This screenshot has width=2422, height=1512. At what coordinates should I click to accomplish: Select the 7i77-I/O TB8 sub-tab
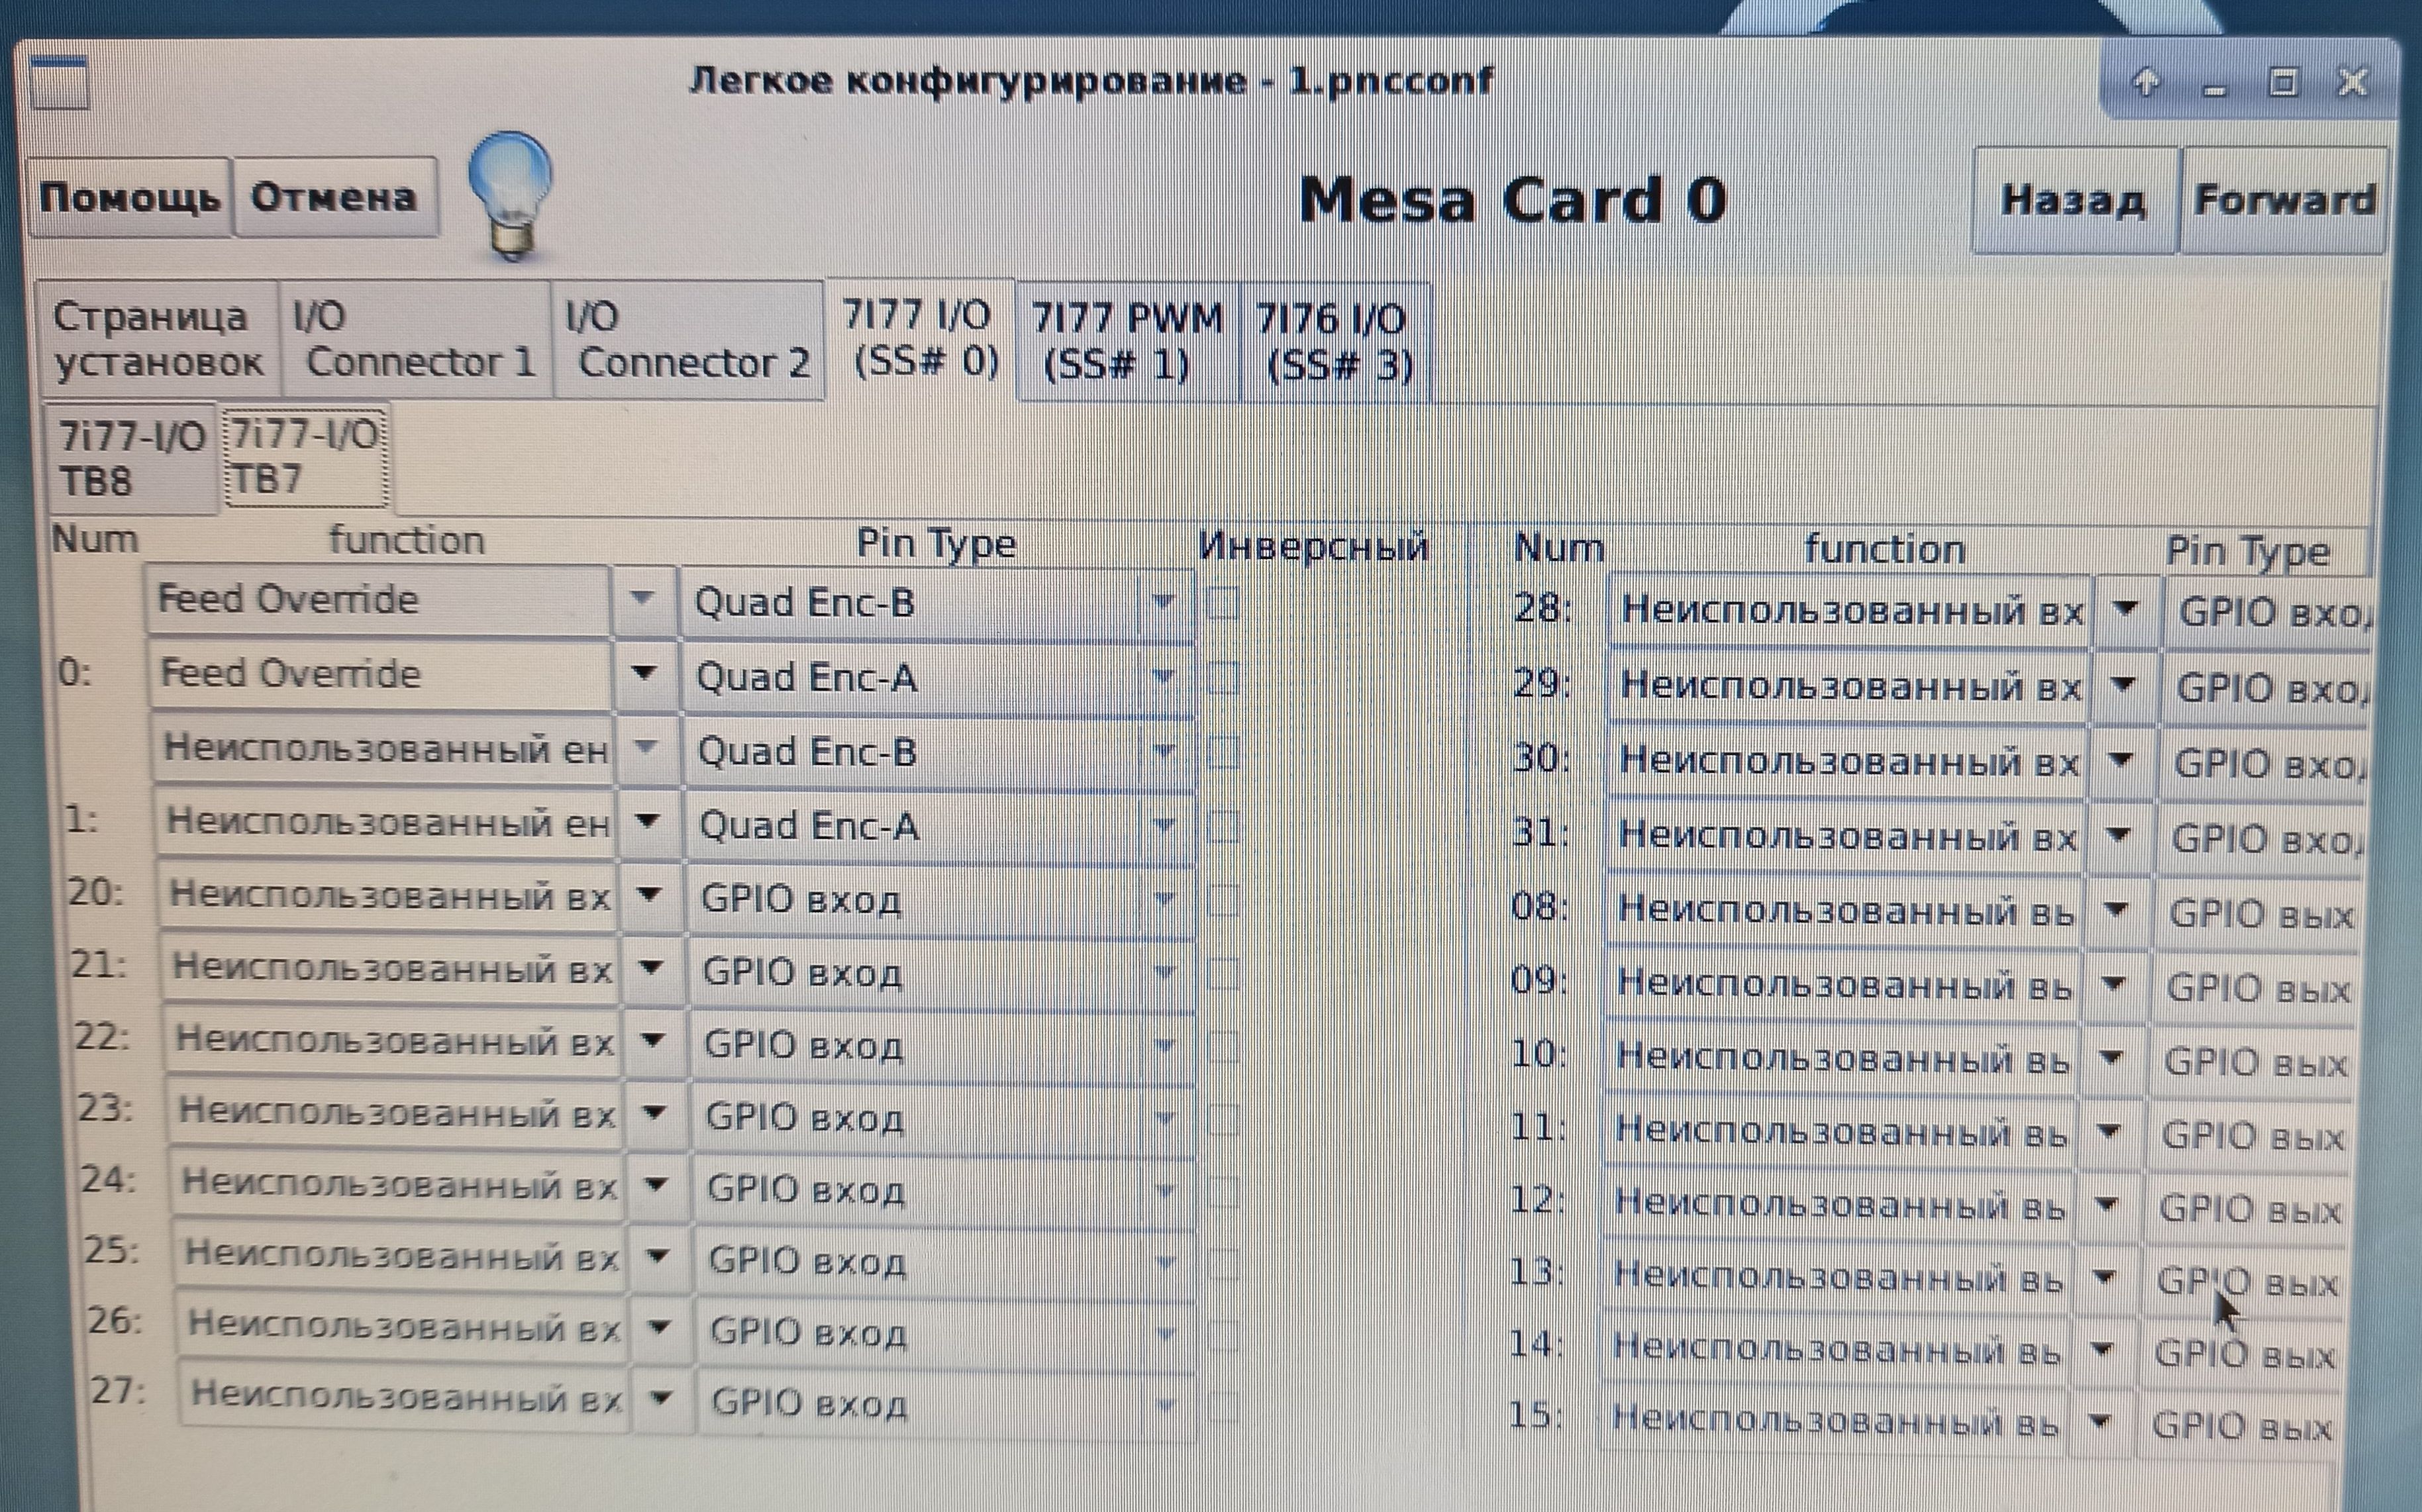coord(130,458)
